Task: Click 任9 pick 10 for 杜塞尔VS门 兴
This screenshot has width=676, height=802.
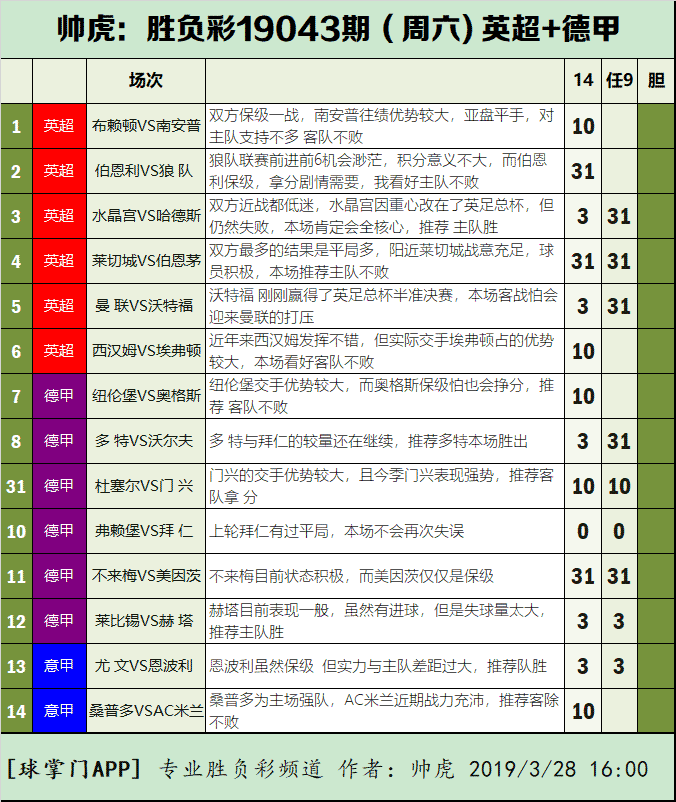Action: pyautogui.click(x=619, y=486)
